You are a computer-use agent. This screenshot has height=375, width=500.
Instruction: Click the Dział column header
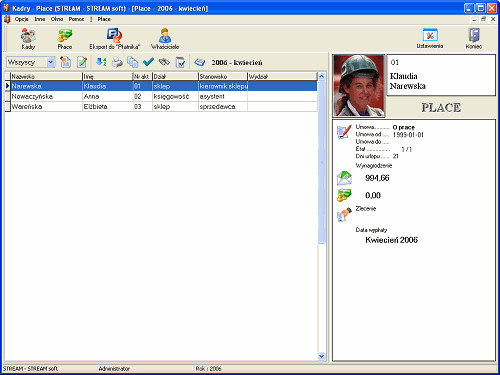[x=175, y=76]
